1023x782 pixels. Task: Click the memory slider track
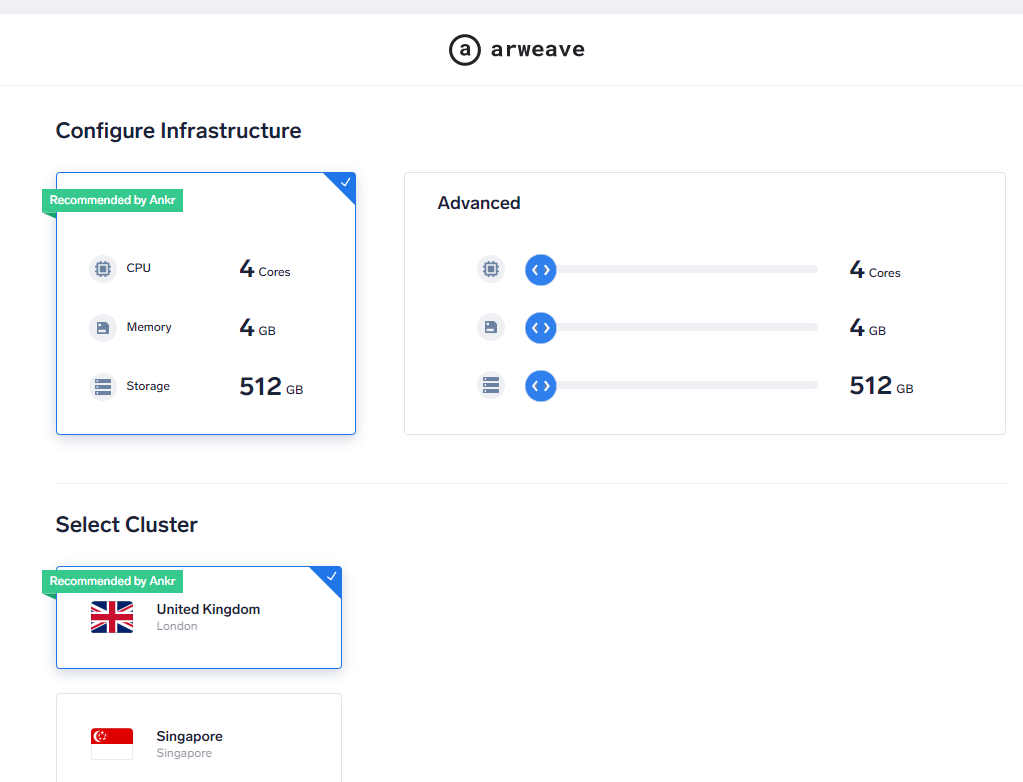coord(679,327)
